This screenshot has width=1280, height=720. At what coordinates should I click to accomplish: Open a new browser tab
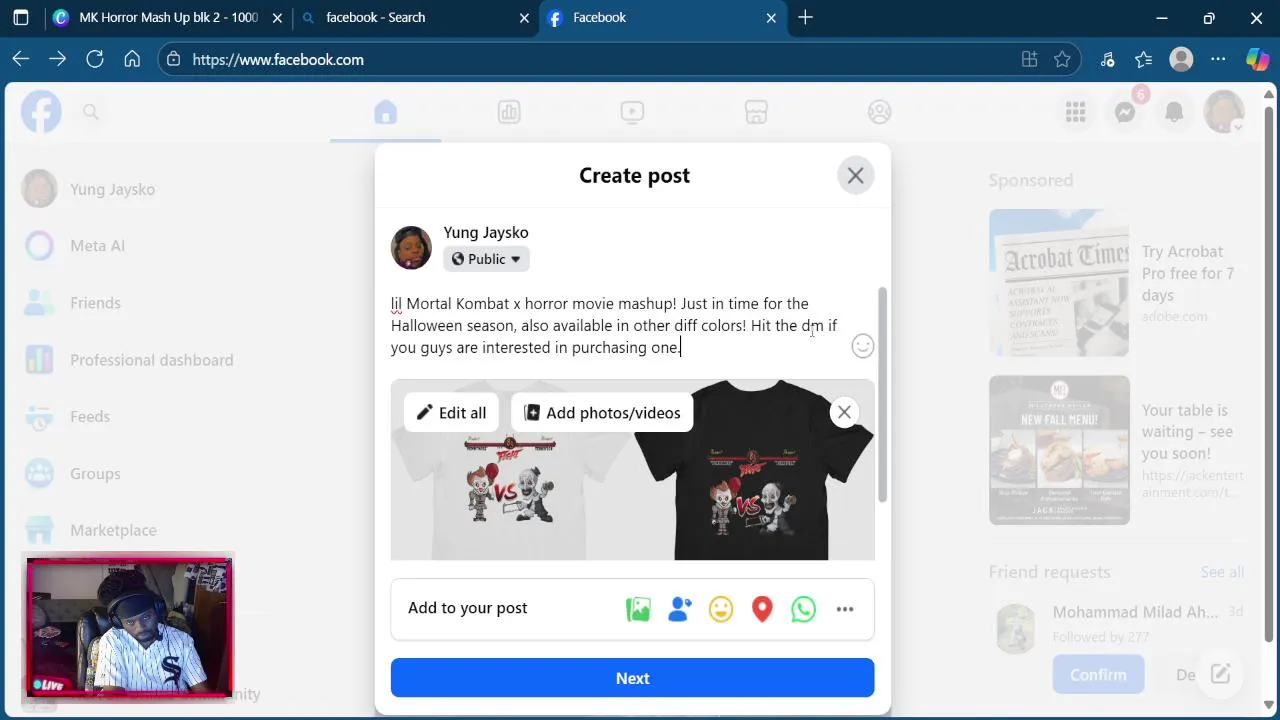pyautogui.click(x=805, y=17)
